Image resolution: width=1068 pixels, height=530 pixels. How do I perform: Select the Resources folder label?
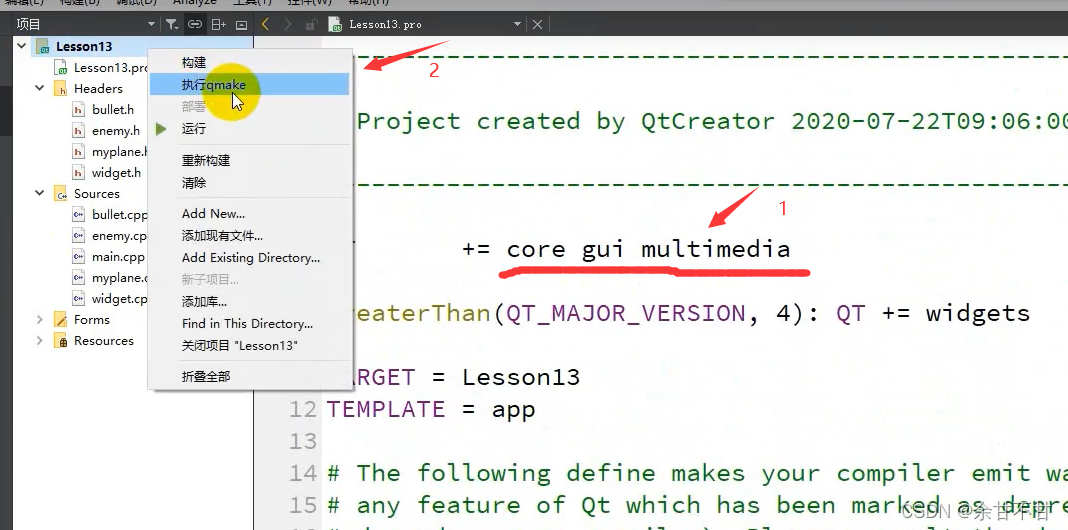point(104,341)
